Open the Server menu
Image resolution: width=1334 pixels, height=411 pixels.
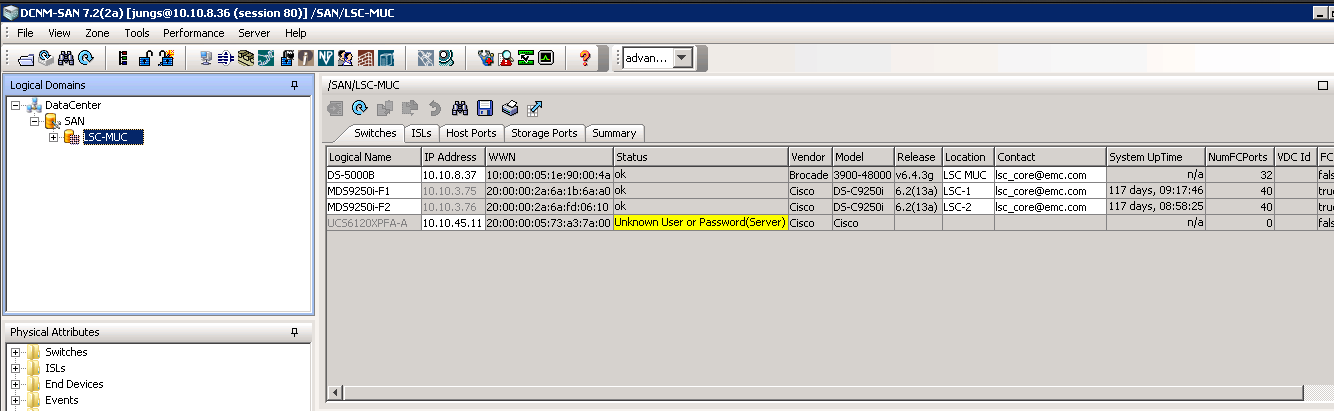point(254,33)
